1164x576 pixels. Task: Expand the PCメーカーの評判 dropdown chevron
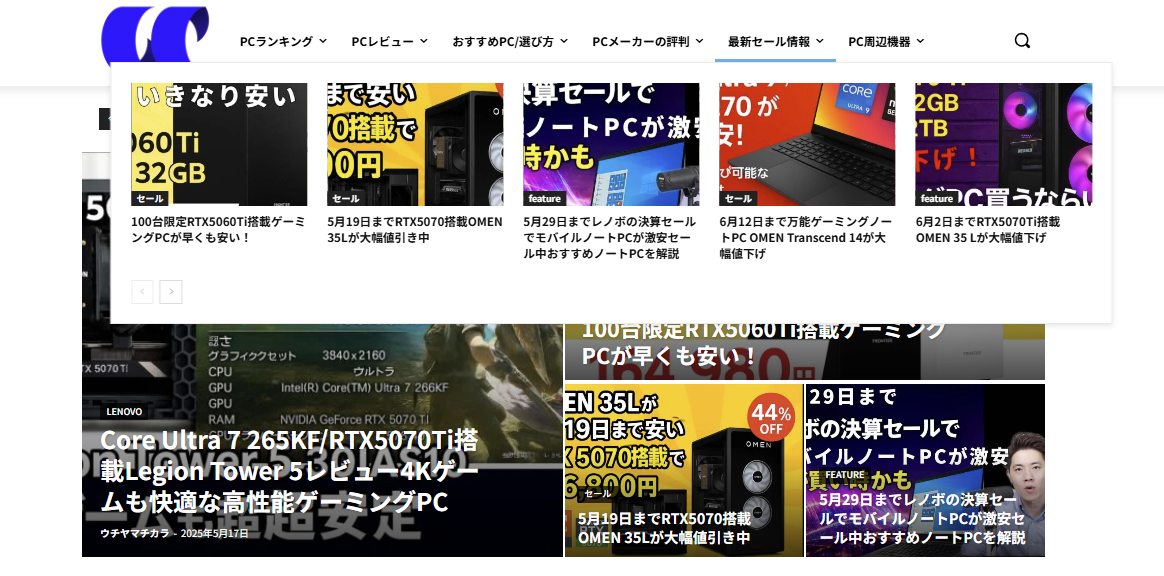tap(699, 42)
